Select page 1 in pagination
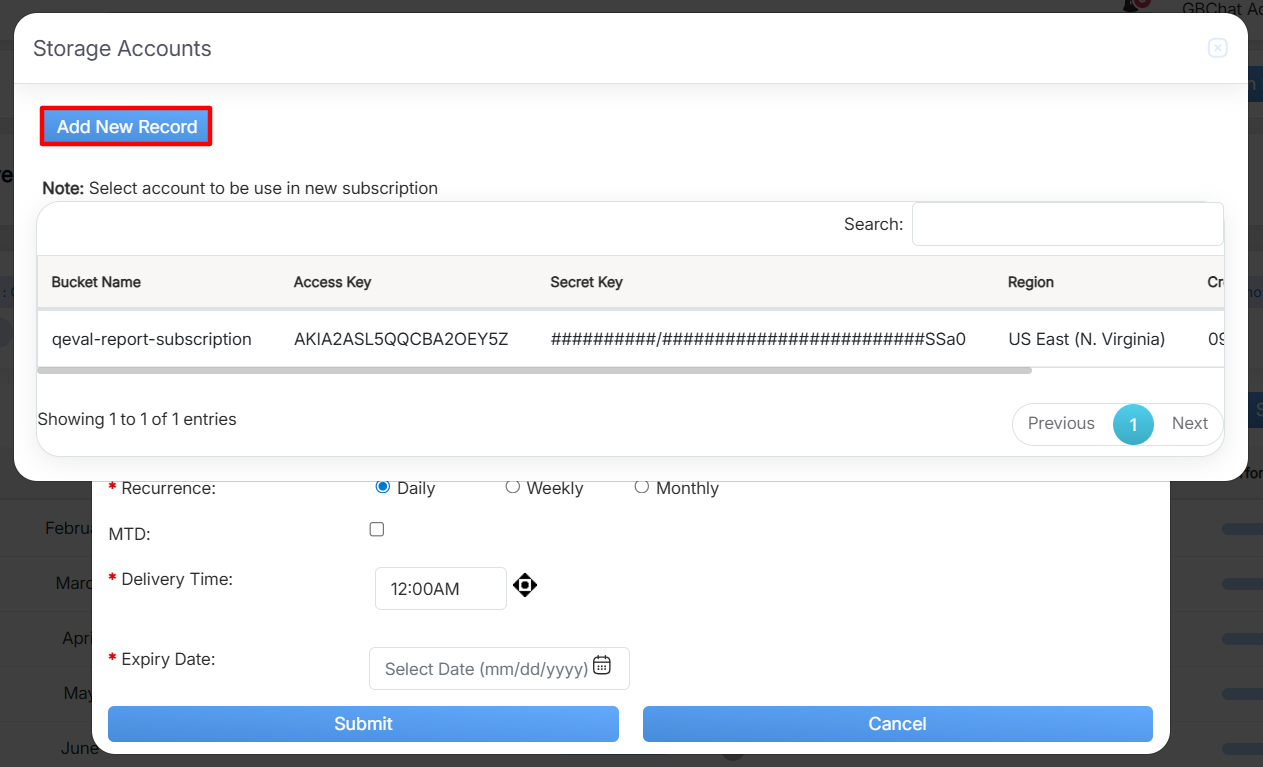1263x767 pixels. [1133, 424]
